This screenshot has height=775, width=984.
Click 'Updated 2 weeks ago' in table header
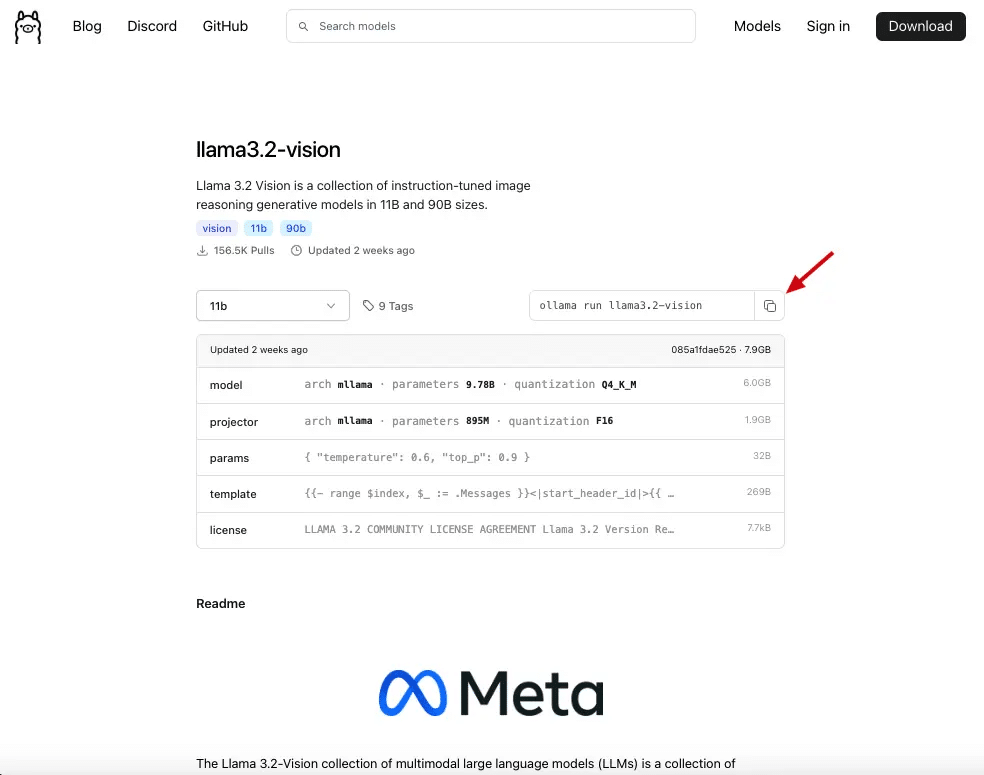point(259,350)
